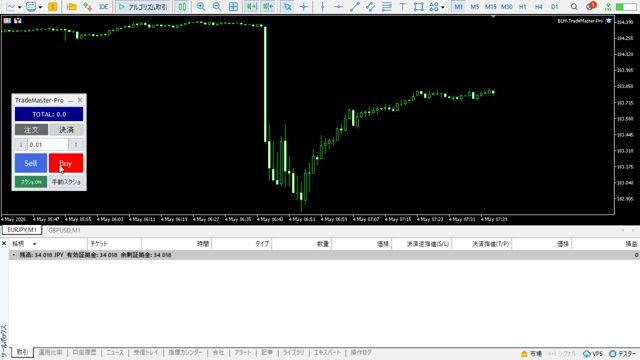640x360 pixels.
Task: Click the red Buy button
Action: pyautogui.click(x=66, y=163)
